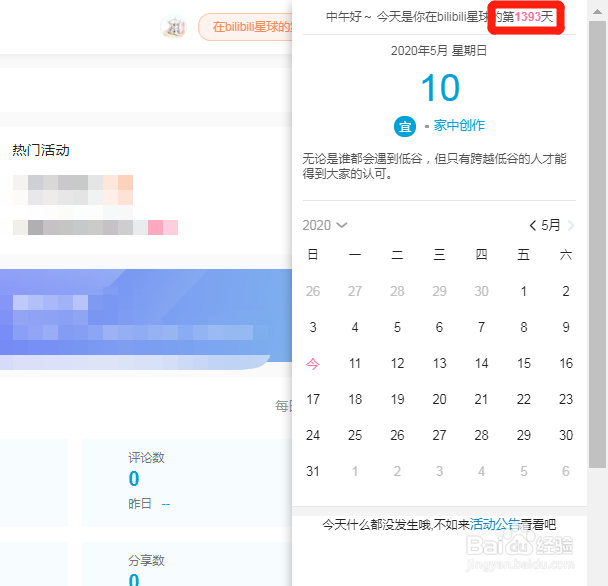Select greyed June 5 date
Screen dimensions: 608x586
pos(523,472)
